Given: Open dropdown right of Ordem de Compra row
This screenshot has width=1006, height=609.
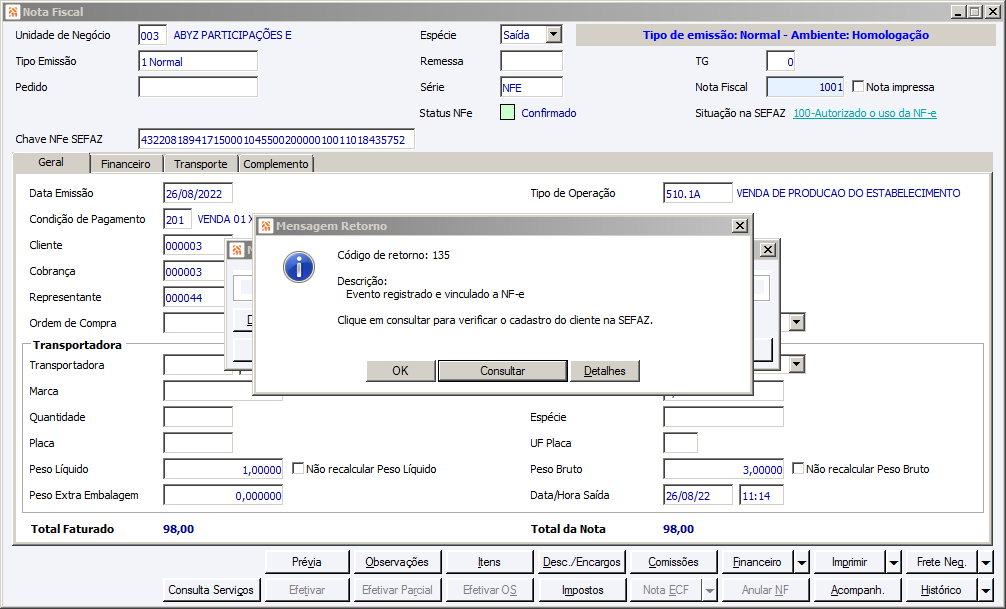Looking at the screenshot, I should tap(797, 322).
